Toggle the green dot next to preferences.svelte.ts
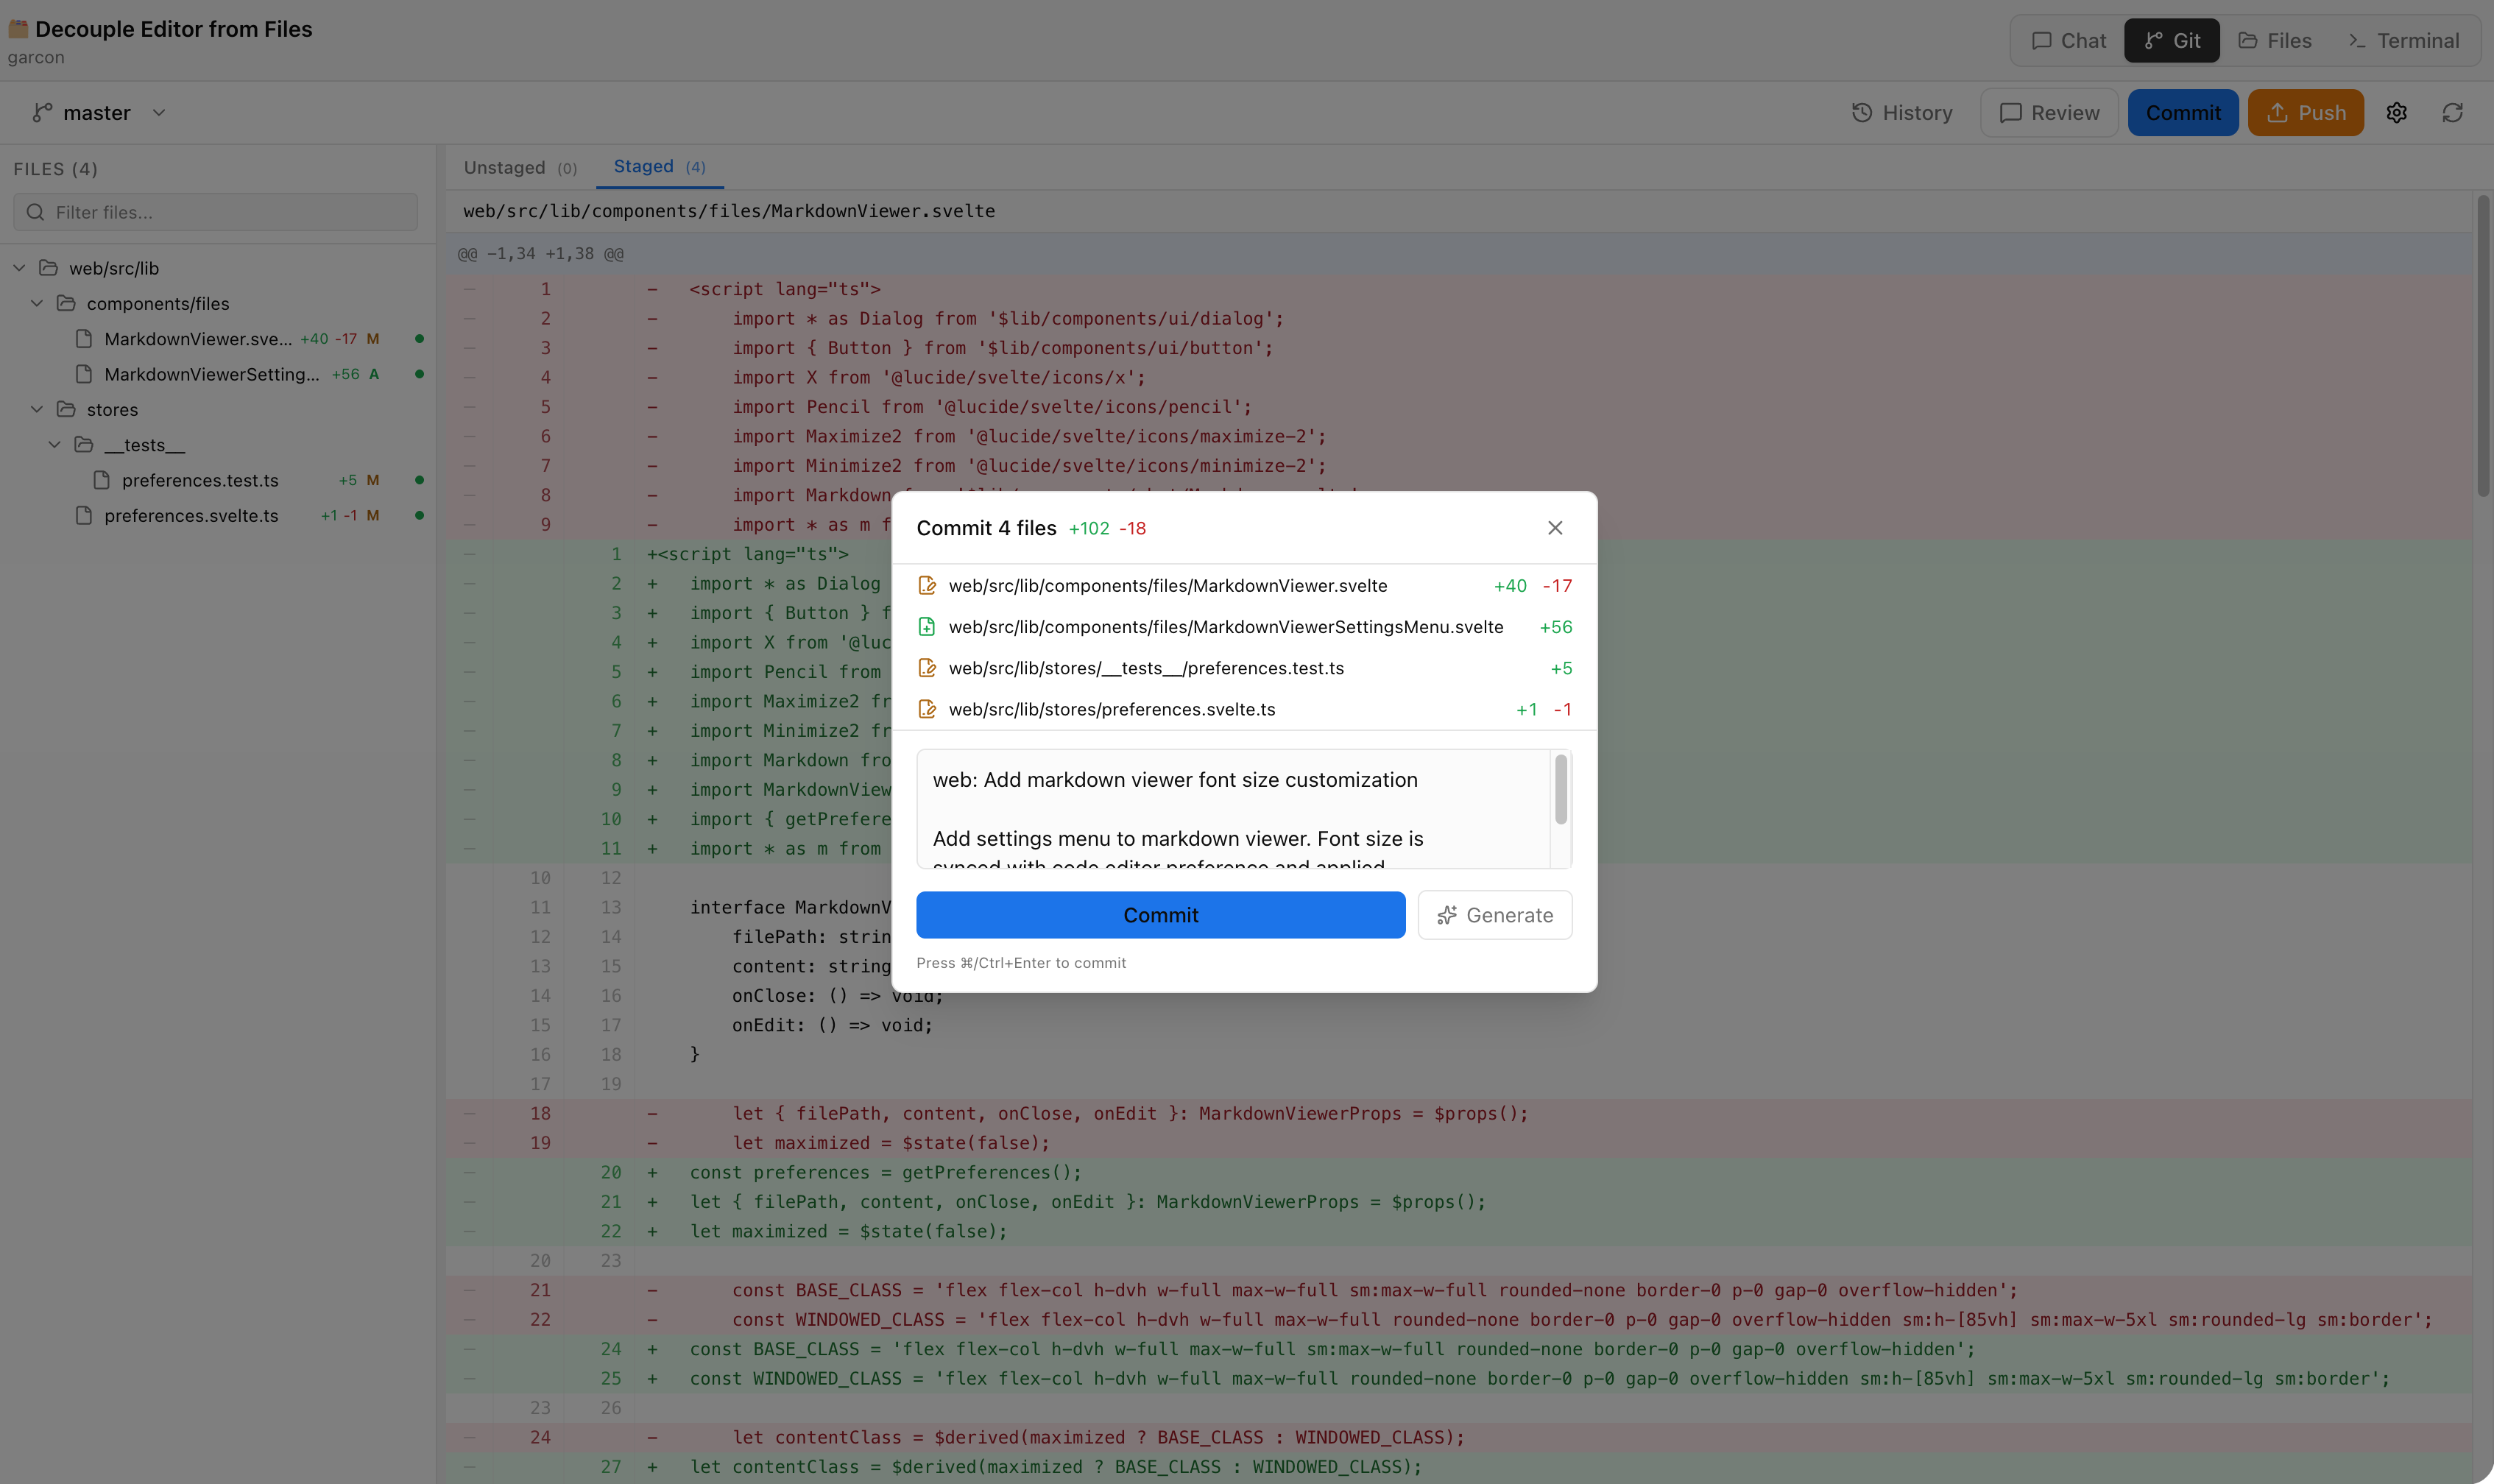This screenshot has height=1484, width=2494. (x=420, y=515)
